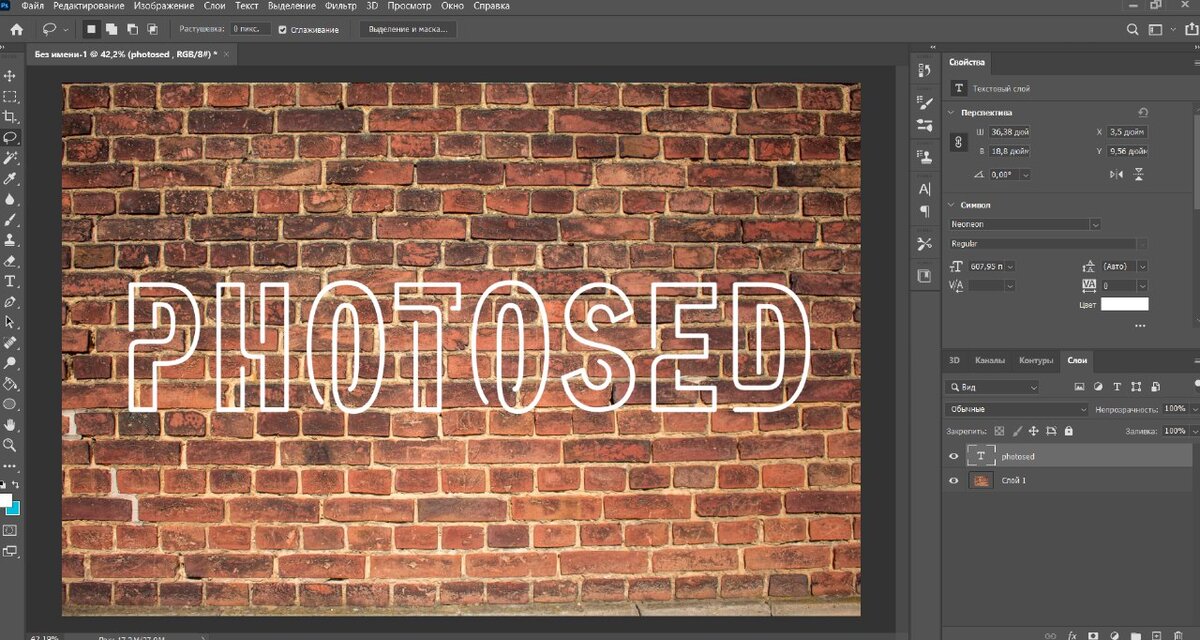This screenshot has width=1200, height=640.
Task: Click the add layer mask icon
Action: [x=1093, y=634]
